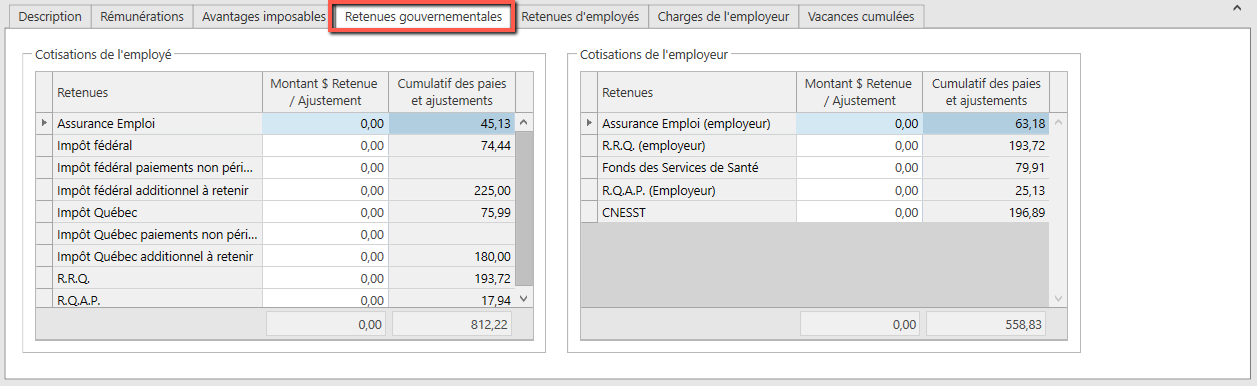
Task: Click employee list scroll-down arrow
Action: click(x=524, y=299)
